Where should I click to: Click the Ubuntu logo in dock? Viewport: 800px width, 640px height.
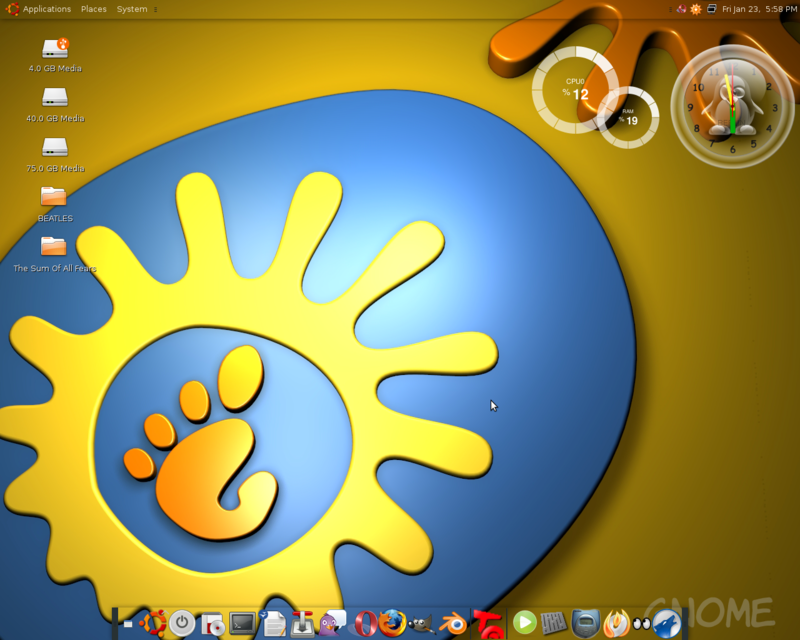[x=153, y=623]
